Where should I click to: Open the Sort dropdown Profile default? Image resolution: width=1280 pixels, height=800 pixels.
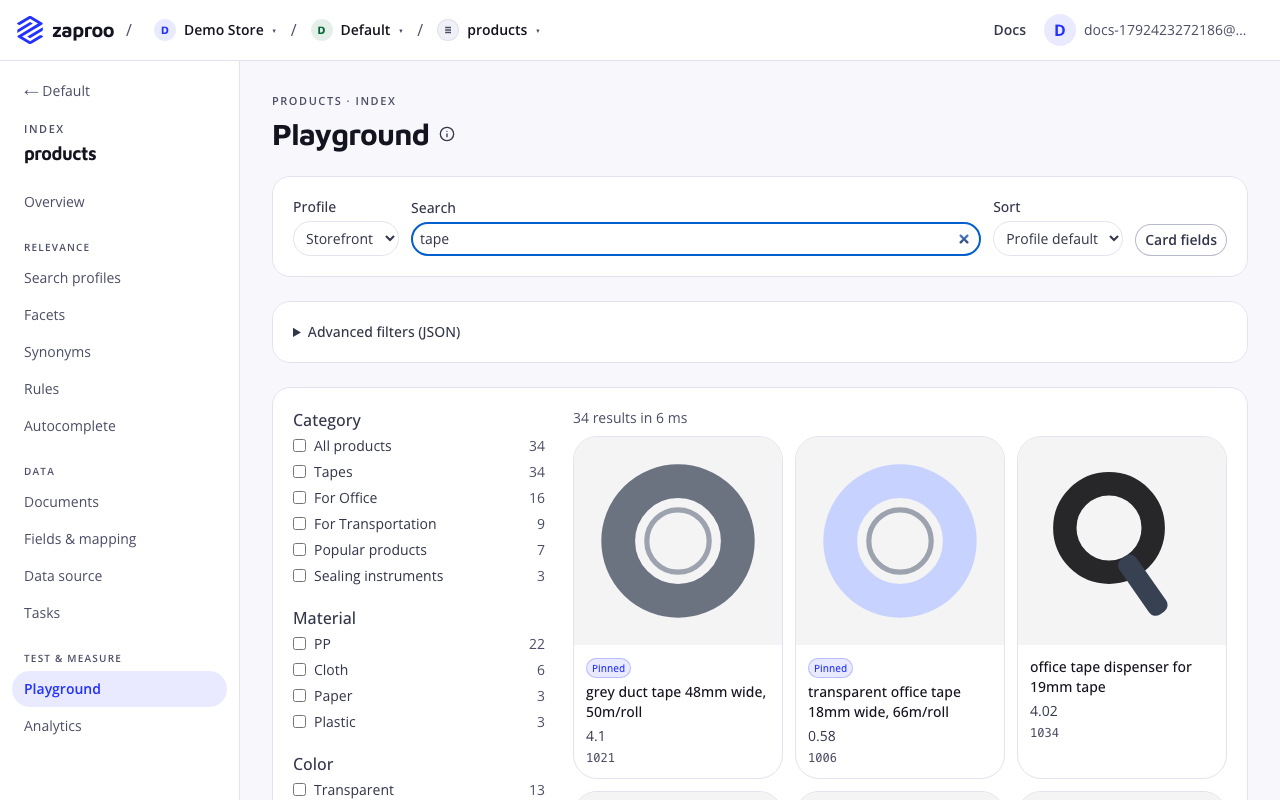coord(1058,239)
